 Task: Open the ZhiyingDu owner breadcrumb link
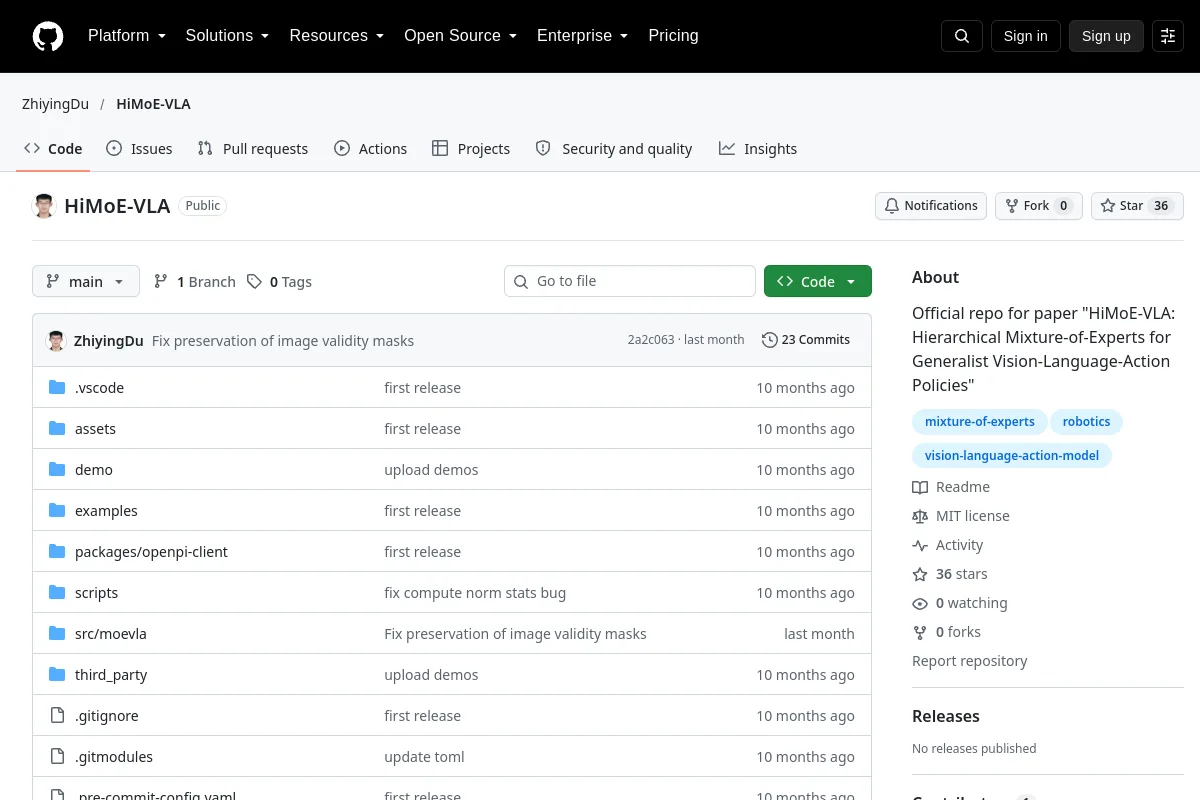coord(55,104)
